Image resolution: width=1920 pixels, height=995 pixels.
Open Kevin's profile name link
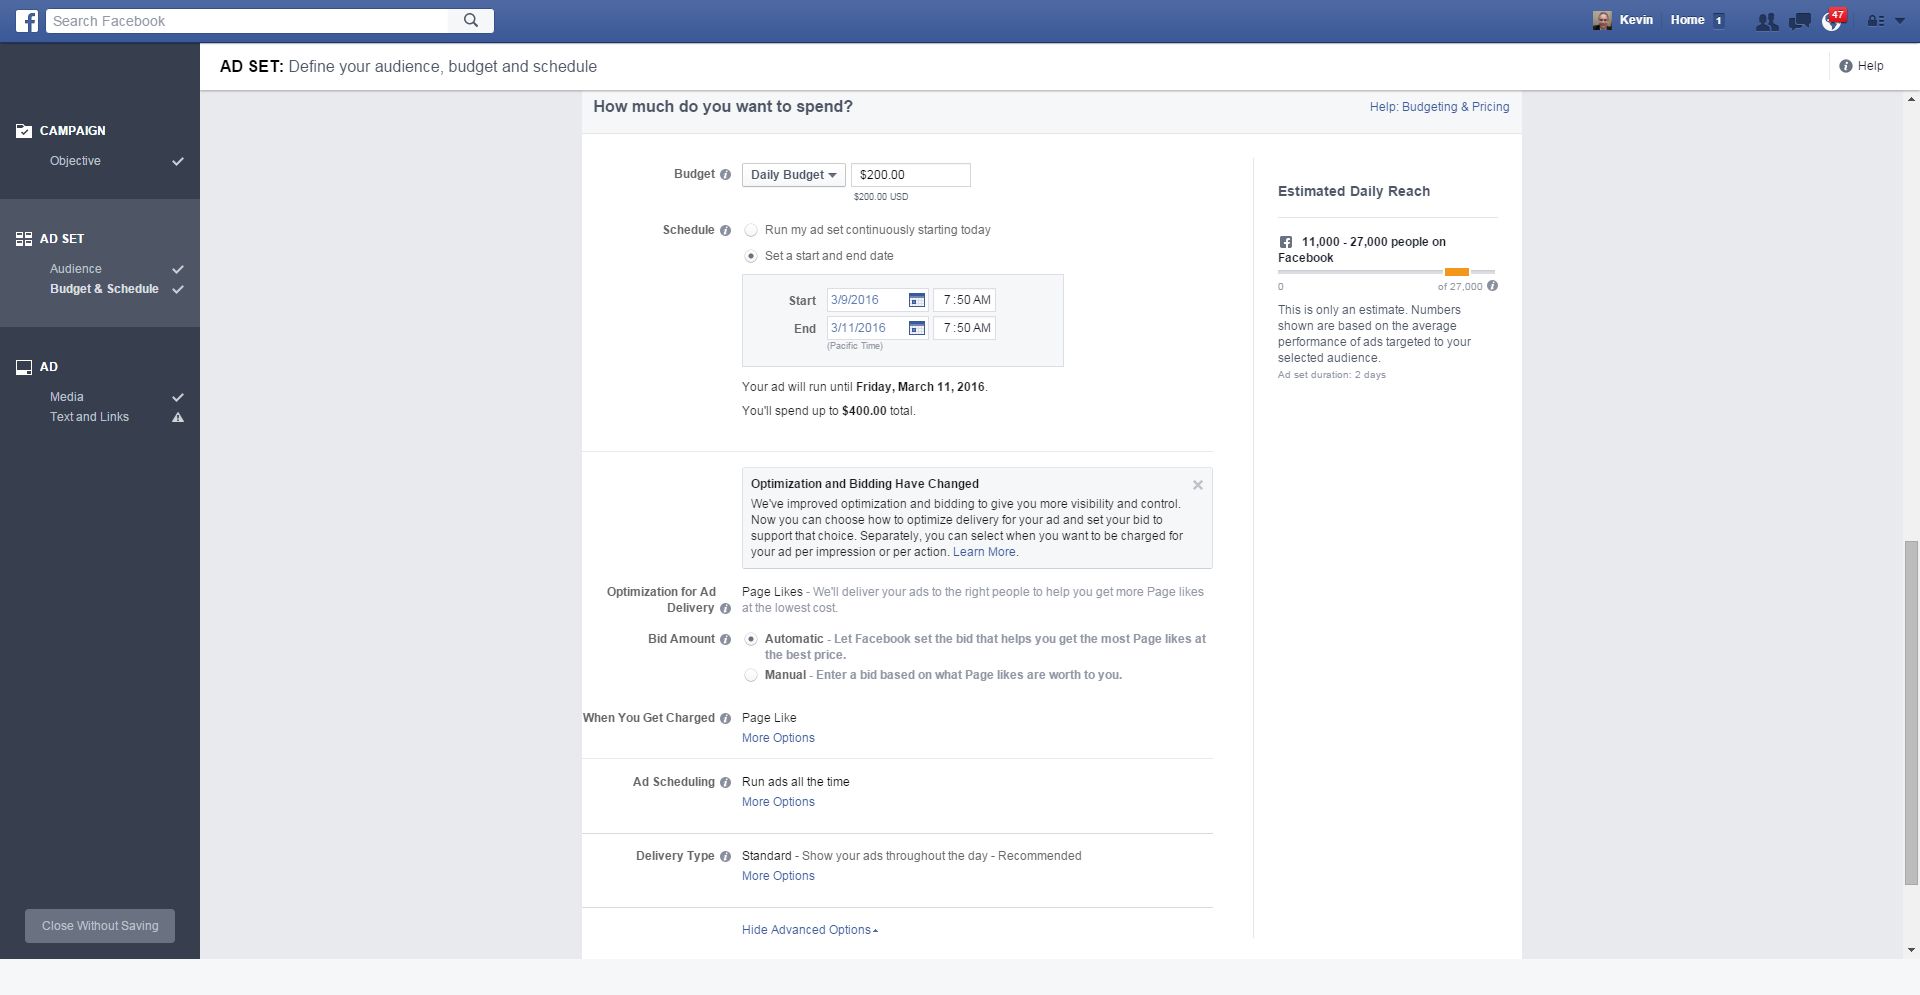click(x=1636, y=20)
